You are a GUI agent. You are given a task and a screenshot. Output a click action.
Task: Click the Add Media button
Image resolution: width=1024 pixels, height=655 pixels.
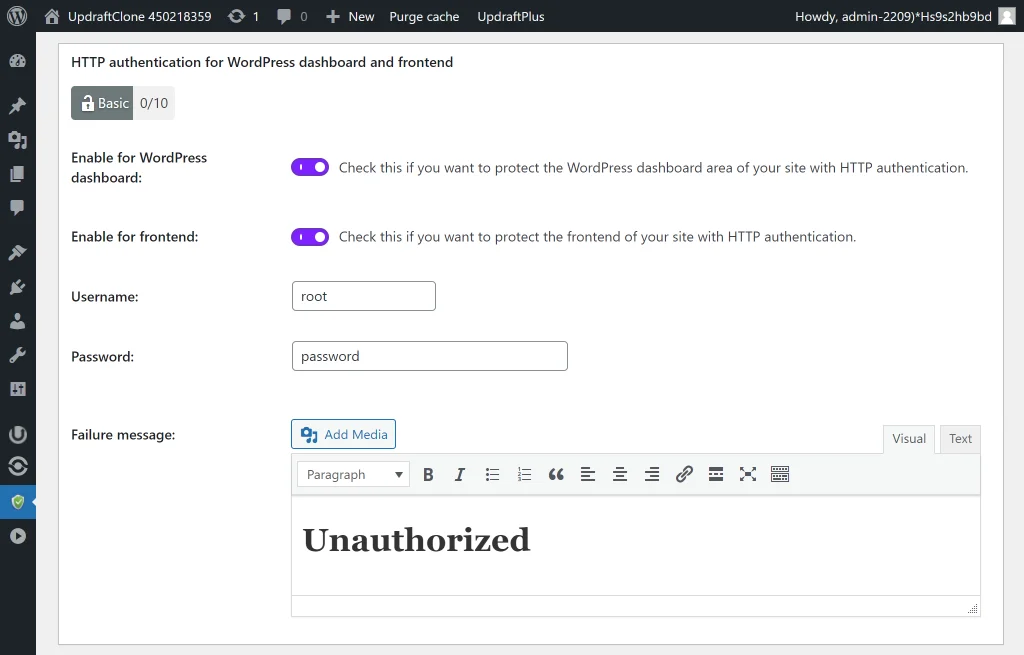pos(343,434)
